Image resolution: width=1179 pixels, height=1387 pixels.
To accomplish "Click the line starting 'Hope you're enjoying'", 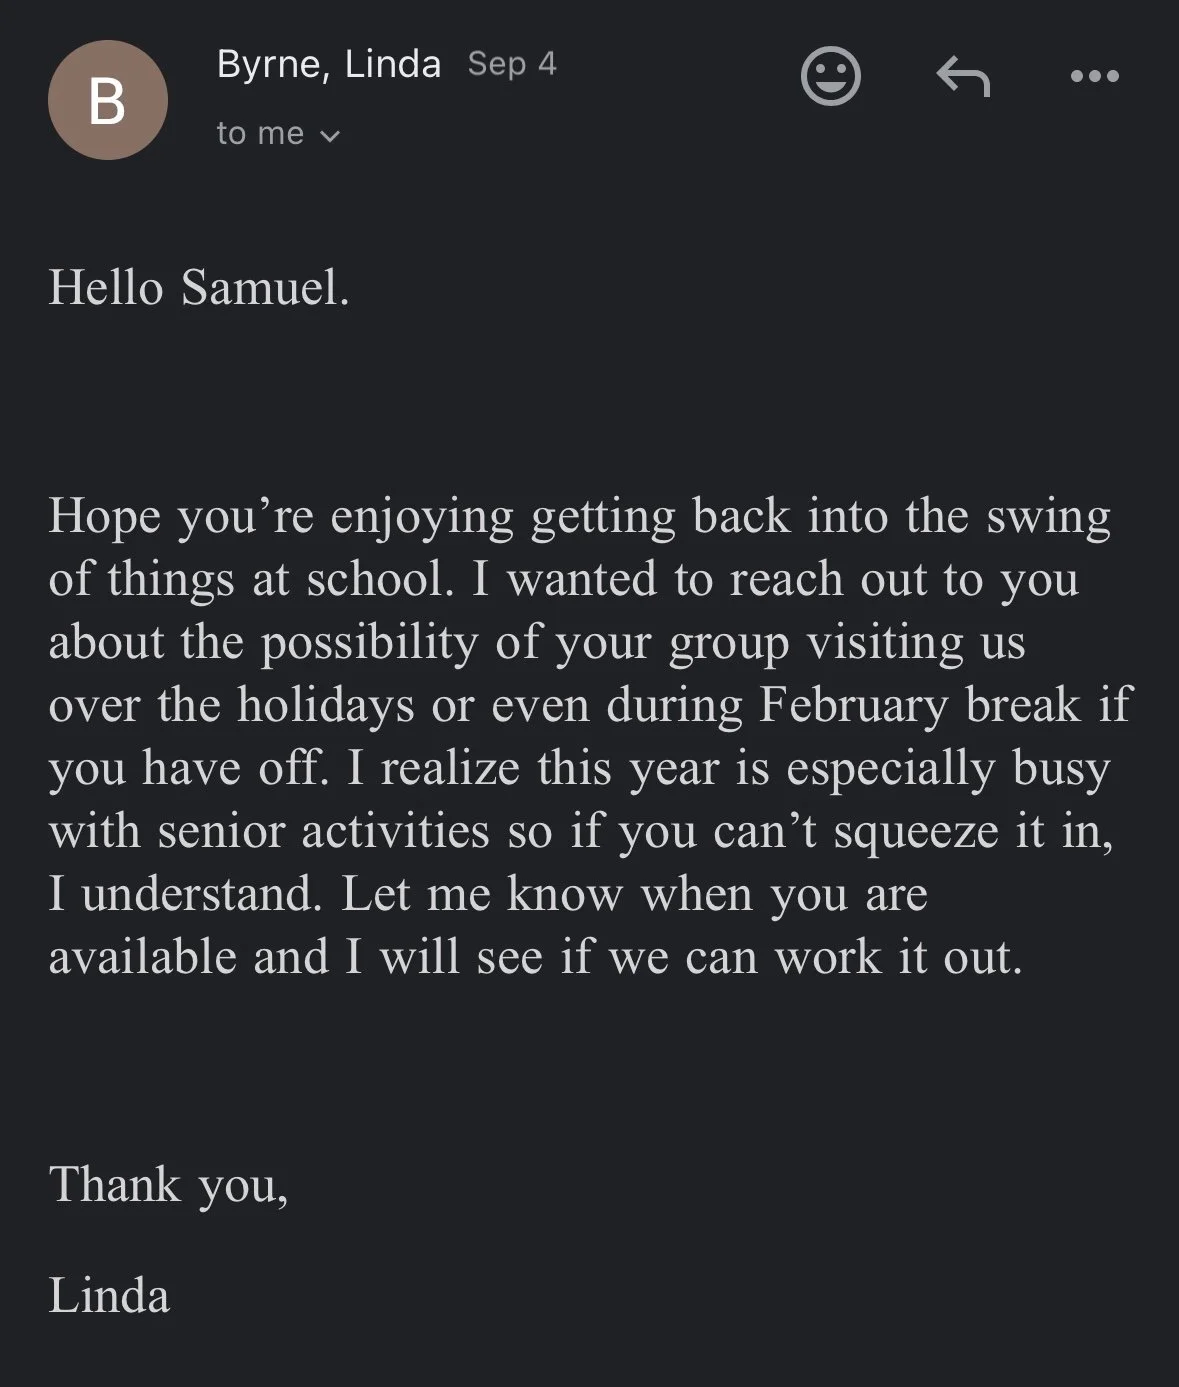I will click(580, 518).
